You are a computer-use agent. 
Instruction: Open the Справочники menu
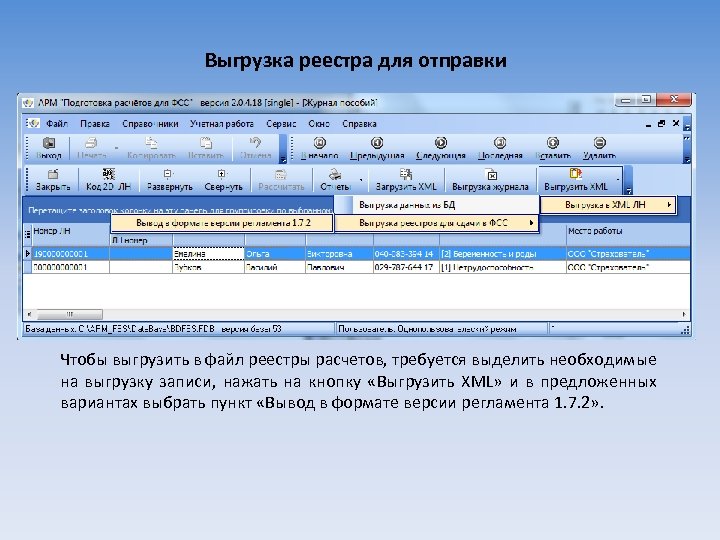click(150, 124)
